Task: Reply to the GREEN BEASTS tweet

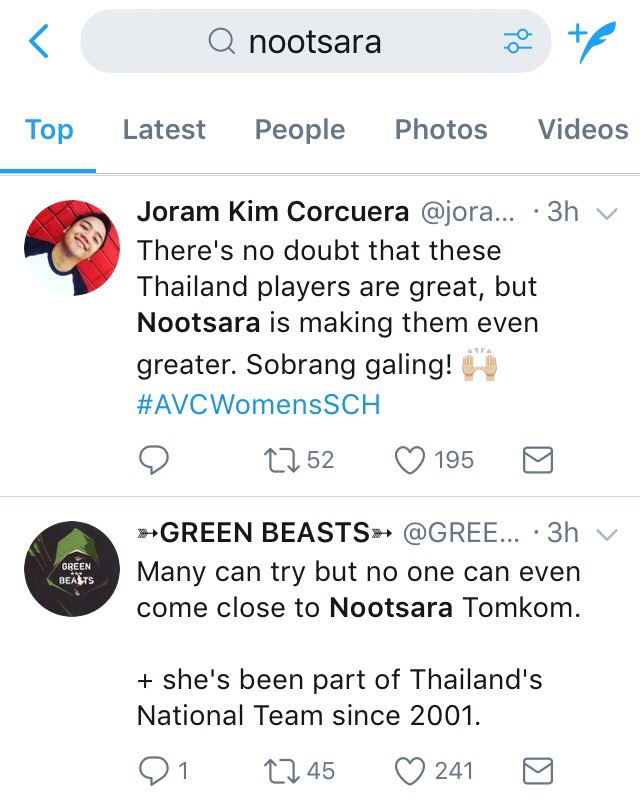Action: tap(153, 770)
